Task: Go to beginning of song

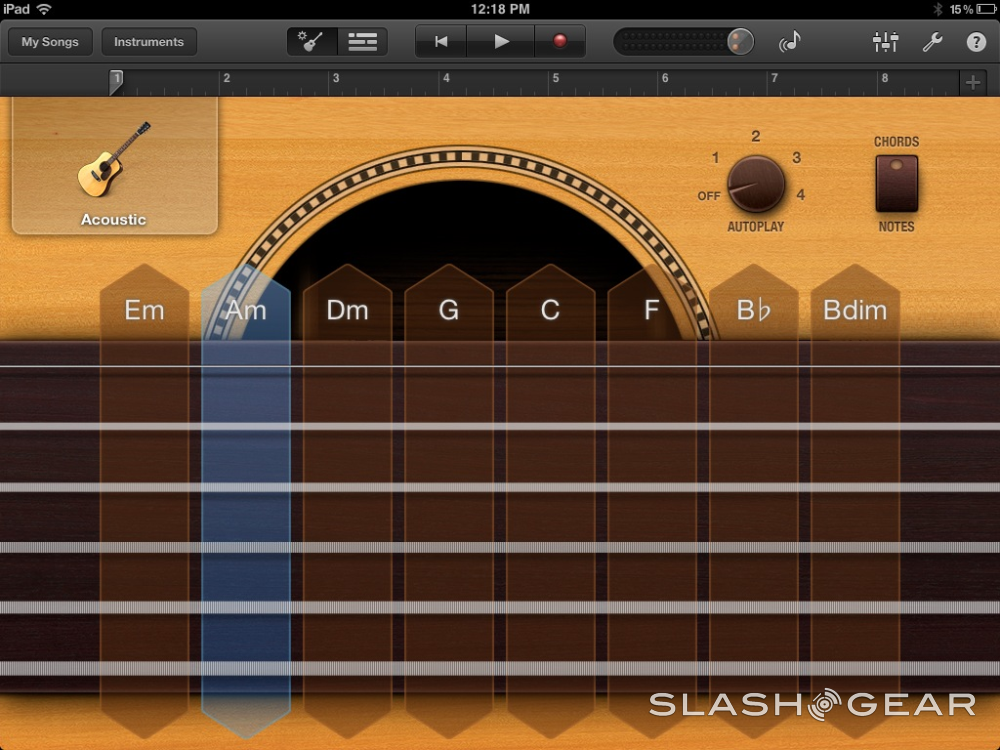Action: point(441,42)
